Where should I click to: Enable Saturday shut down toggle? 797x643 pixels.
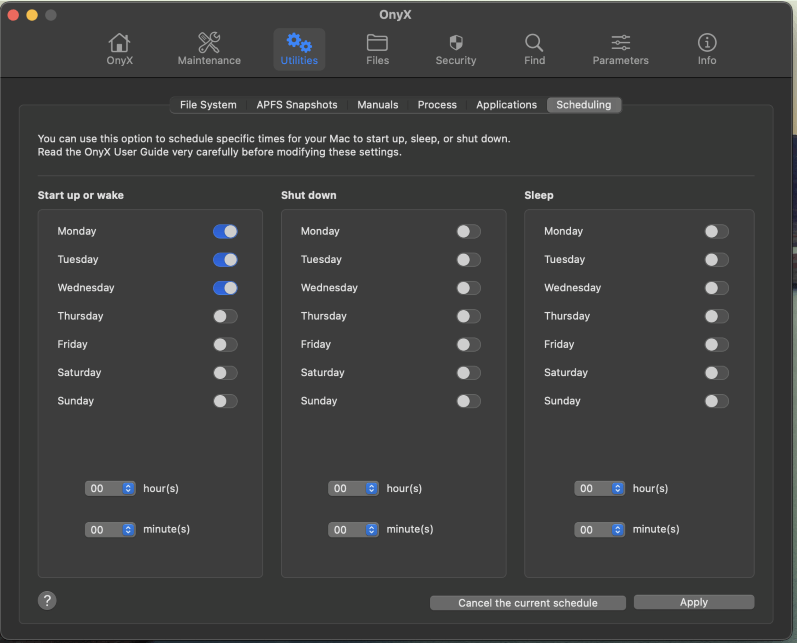click(469, 373)
